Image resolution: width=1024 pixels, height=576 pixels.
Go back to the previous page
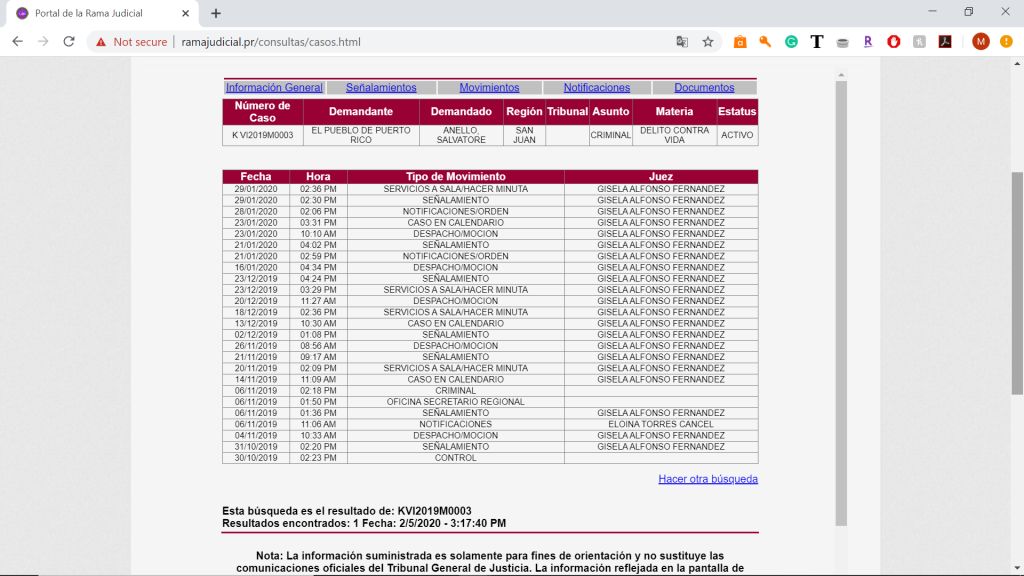[x=17, y=42]
